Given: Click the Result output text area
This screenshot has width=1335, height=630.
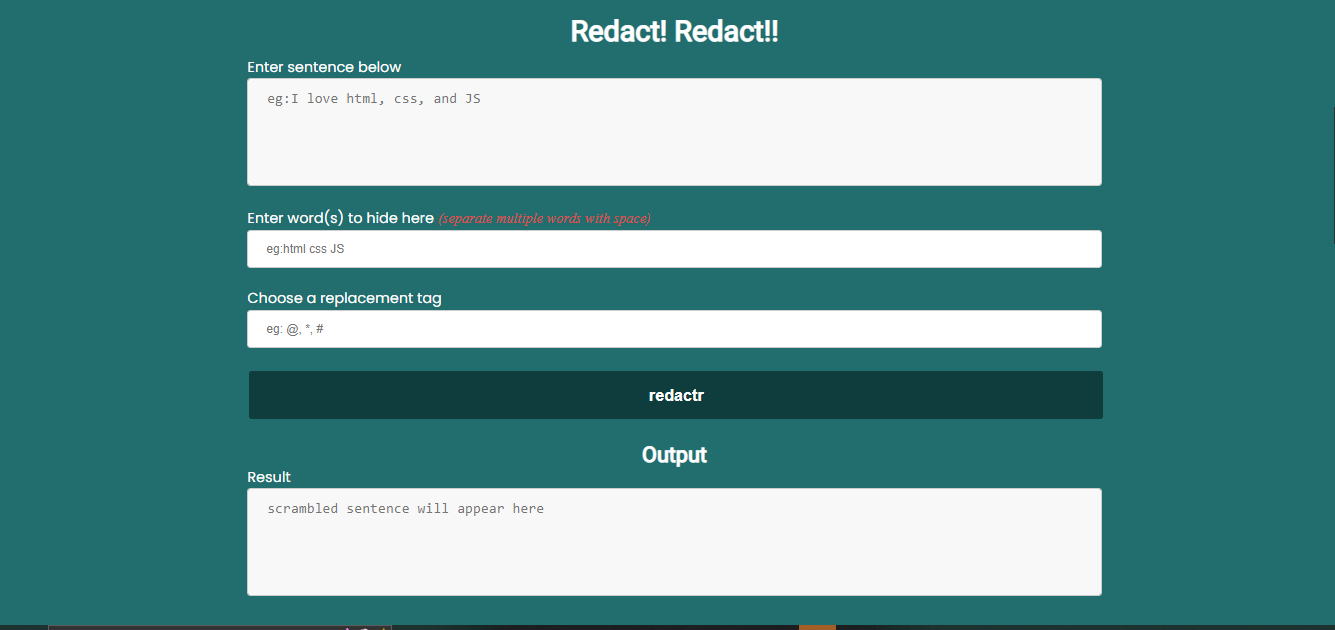Looking at the screenshot, I should (x=674, y=550).
